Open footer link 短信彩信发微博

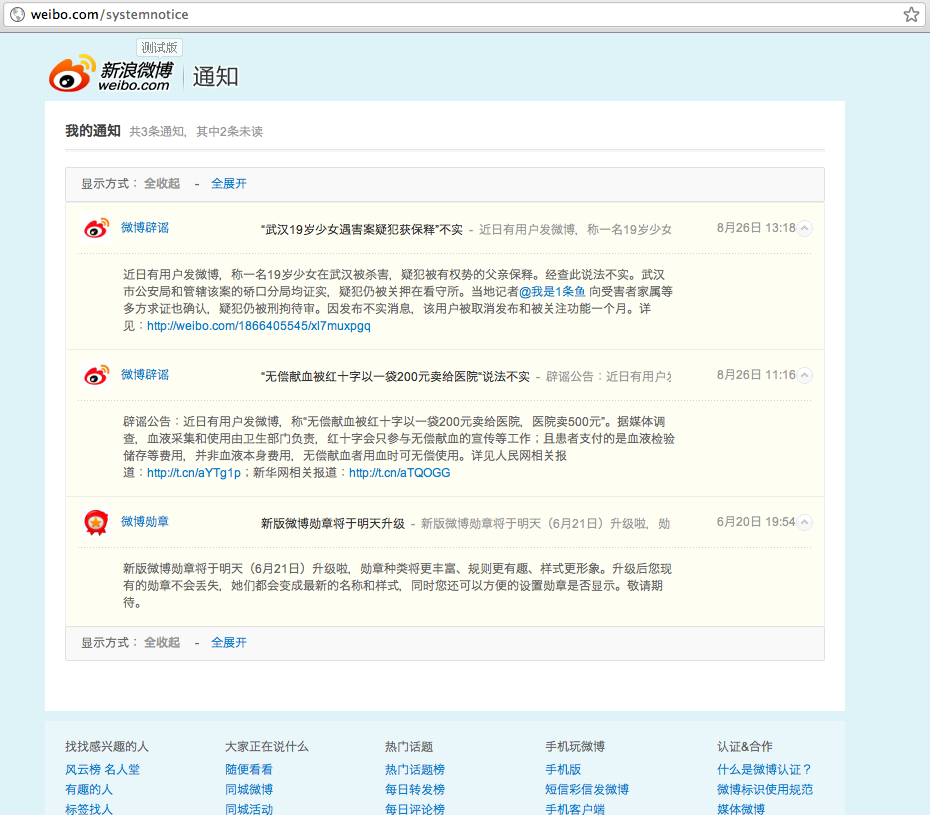pyautogui.click(x=587, y=790)
